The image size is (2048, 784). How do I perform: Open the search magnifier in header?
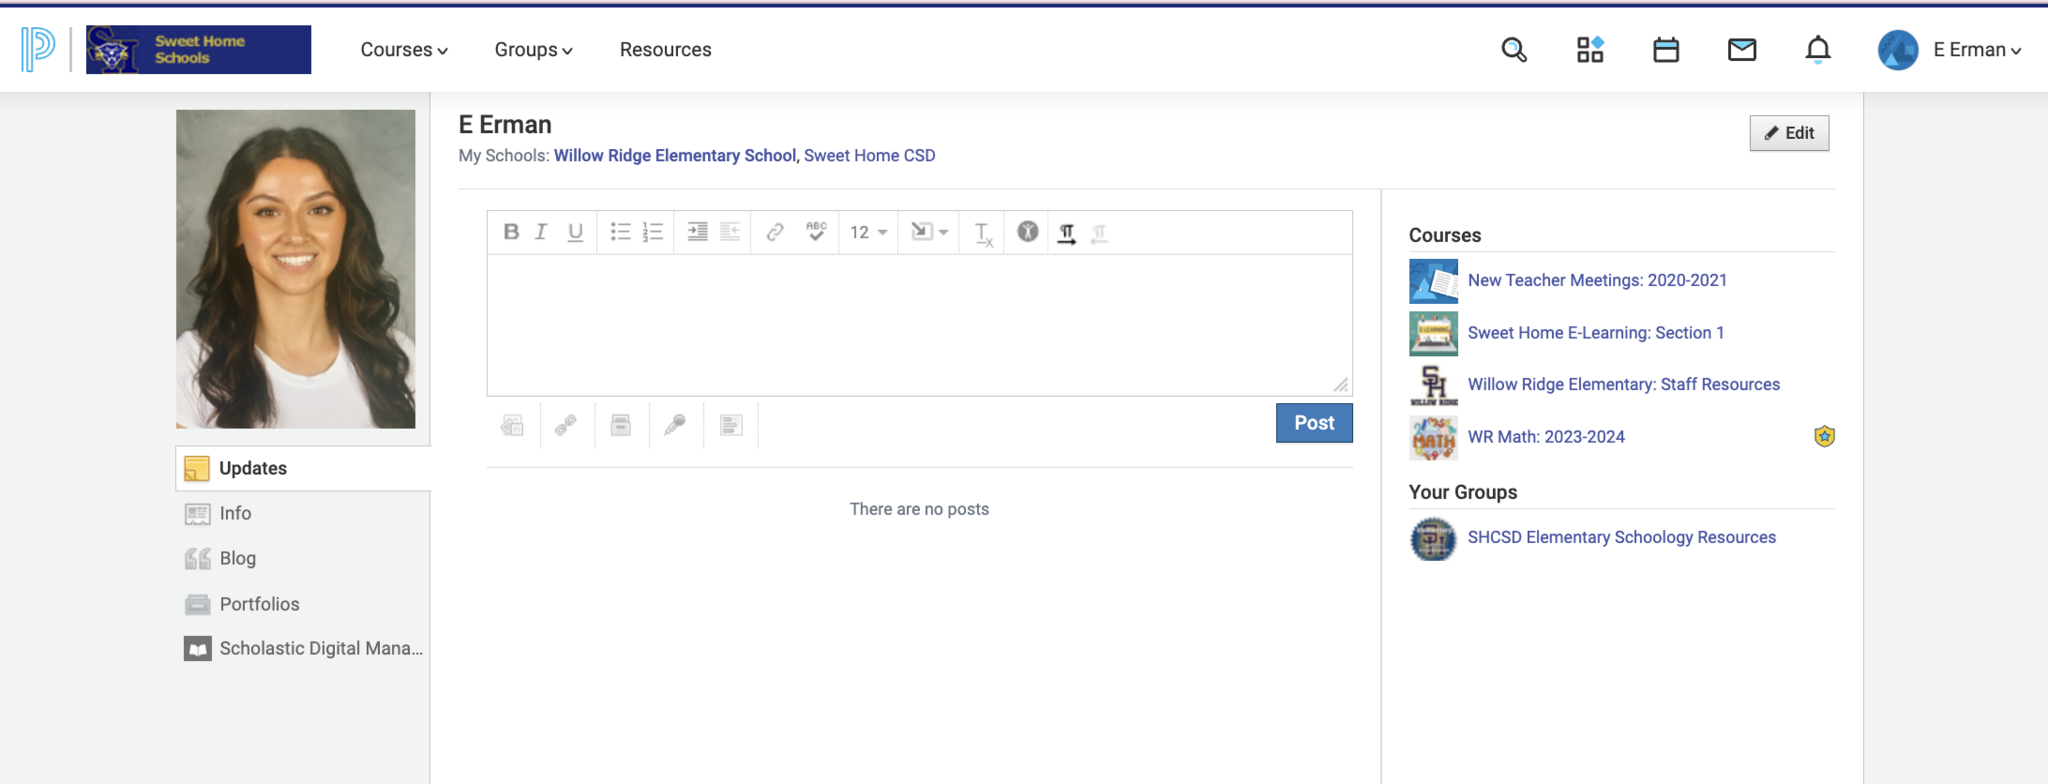coord(1514,50)
